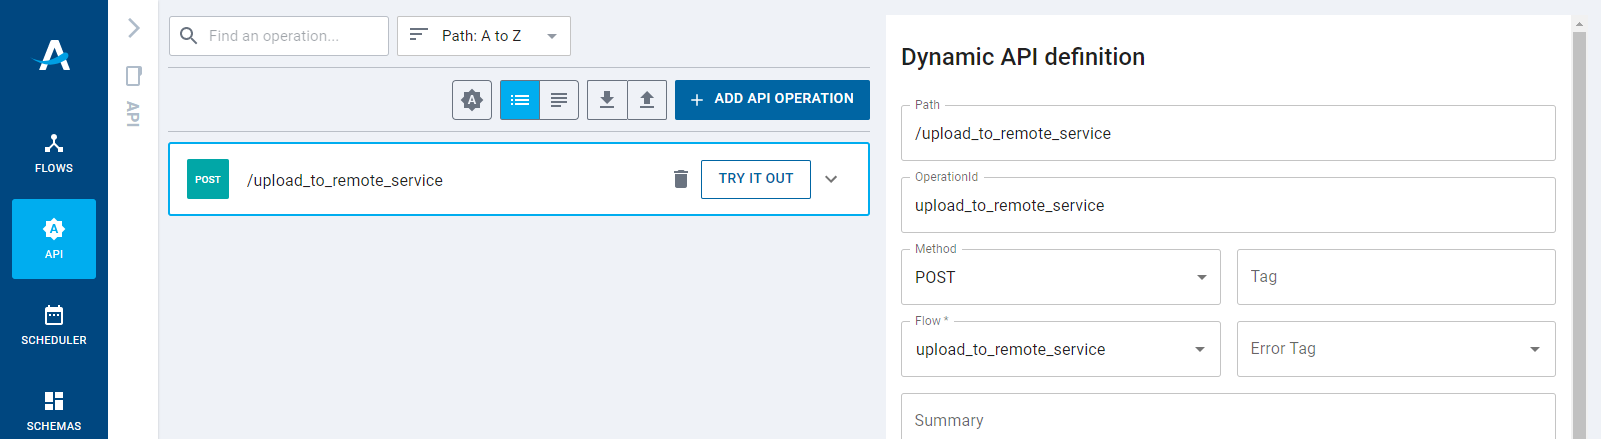Edit the Path field
This screenshot has width=1601, height=439.
click(1228, 133)
